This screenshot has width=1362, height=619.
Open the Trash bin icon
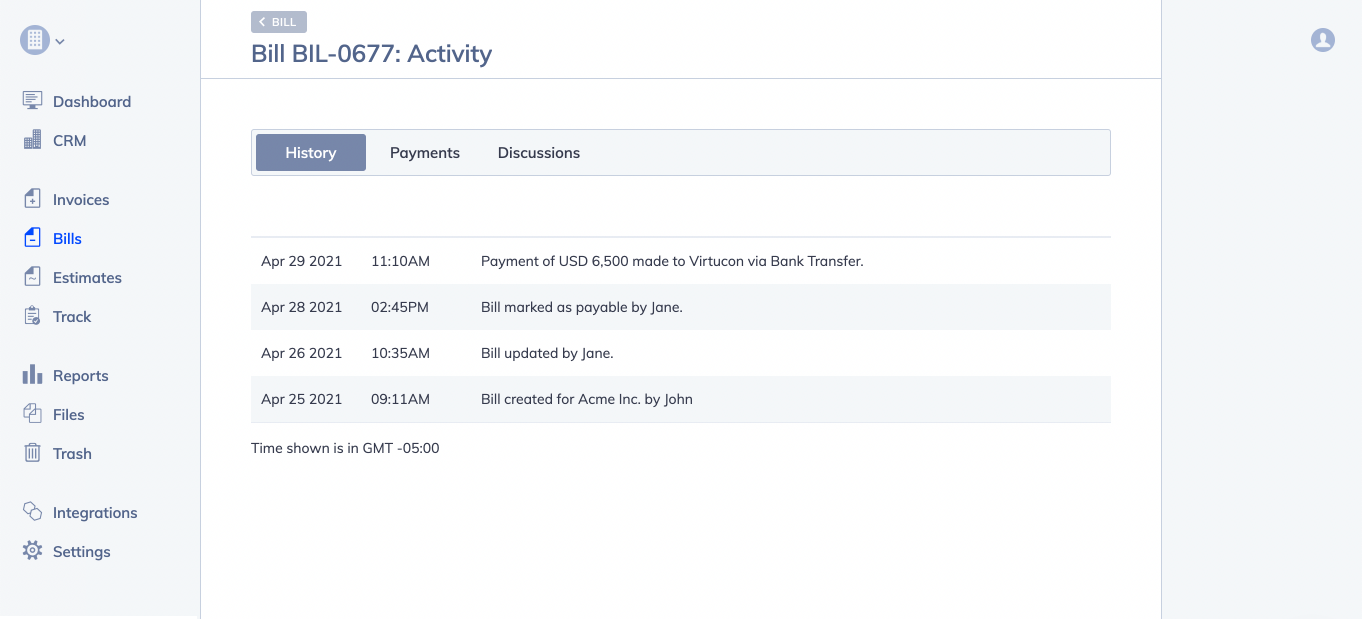(x=33, y=453)
